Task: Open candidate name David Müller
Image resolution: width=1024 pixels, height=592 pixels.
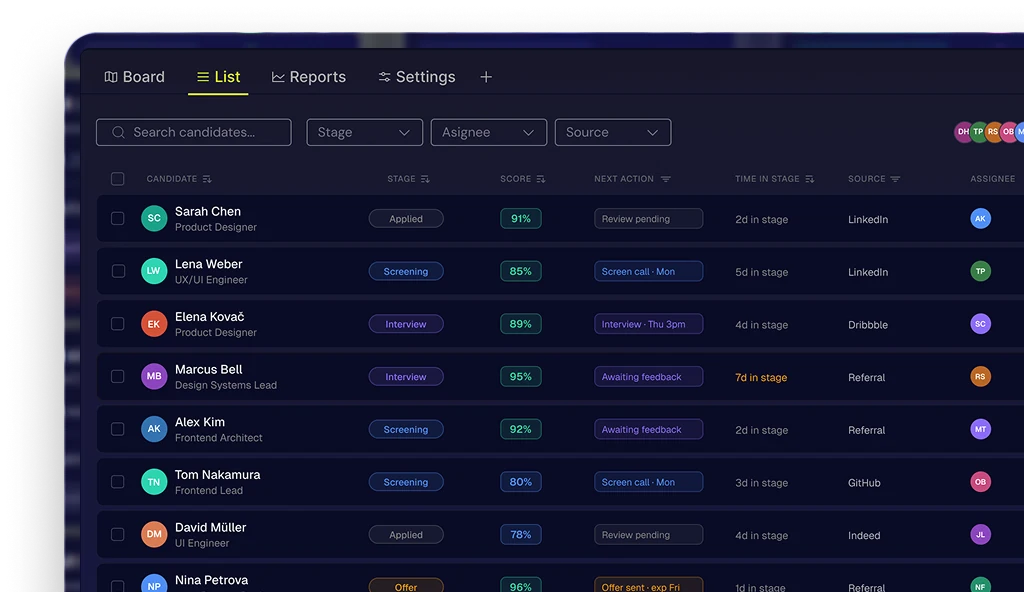Action: (x=210, y=527)
